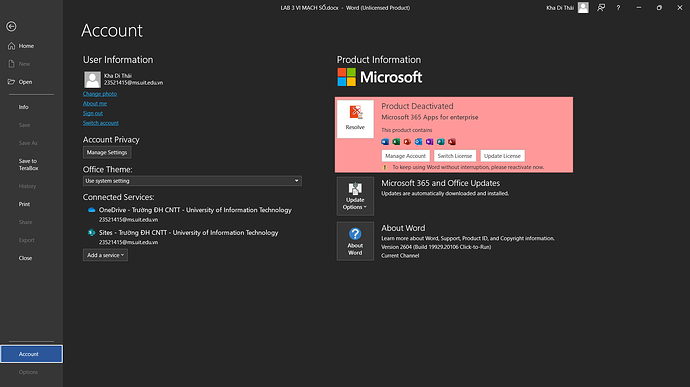Screen dimensions: 690x387
Task: Click the Resolve product activation button
Action: (x=355, y=119)
